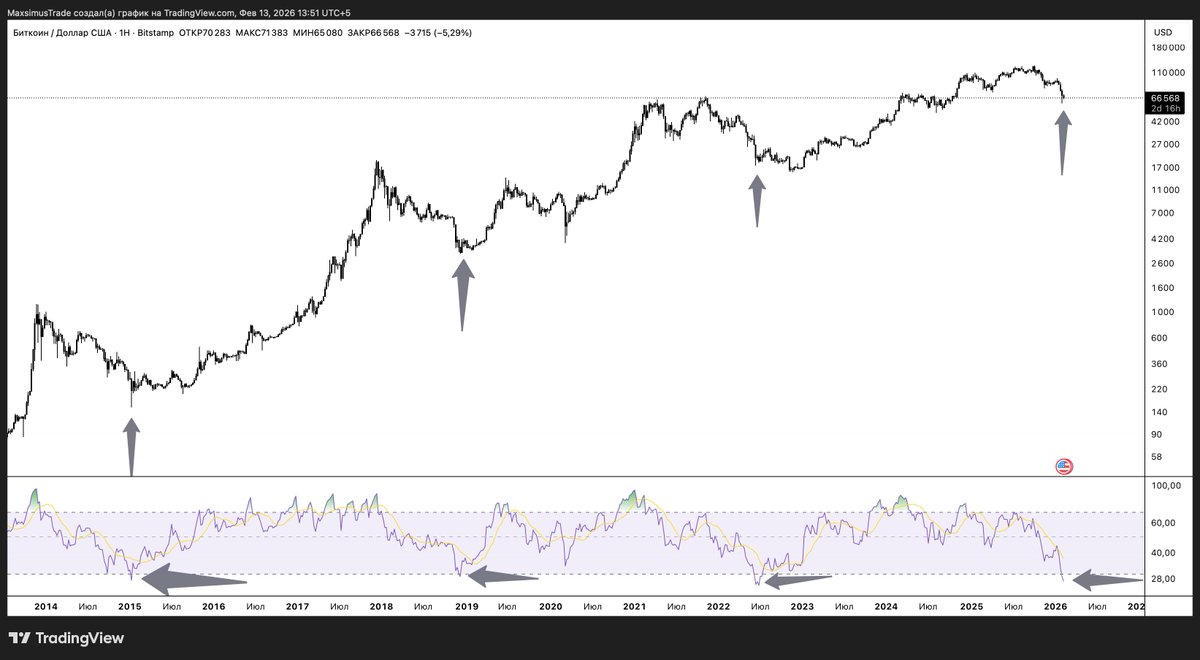Click the current price label 66 568

1164,98
